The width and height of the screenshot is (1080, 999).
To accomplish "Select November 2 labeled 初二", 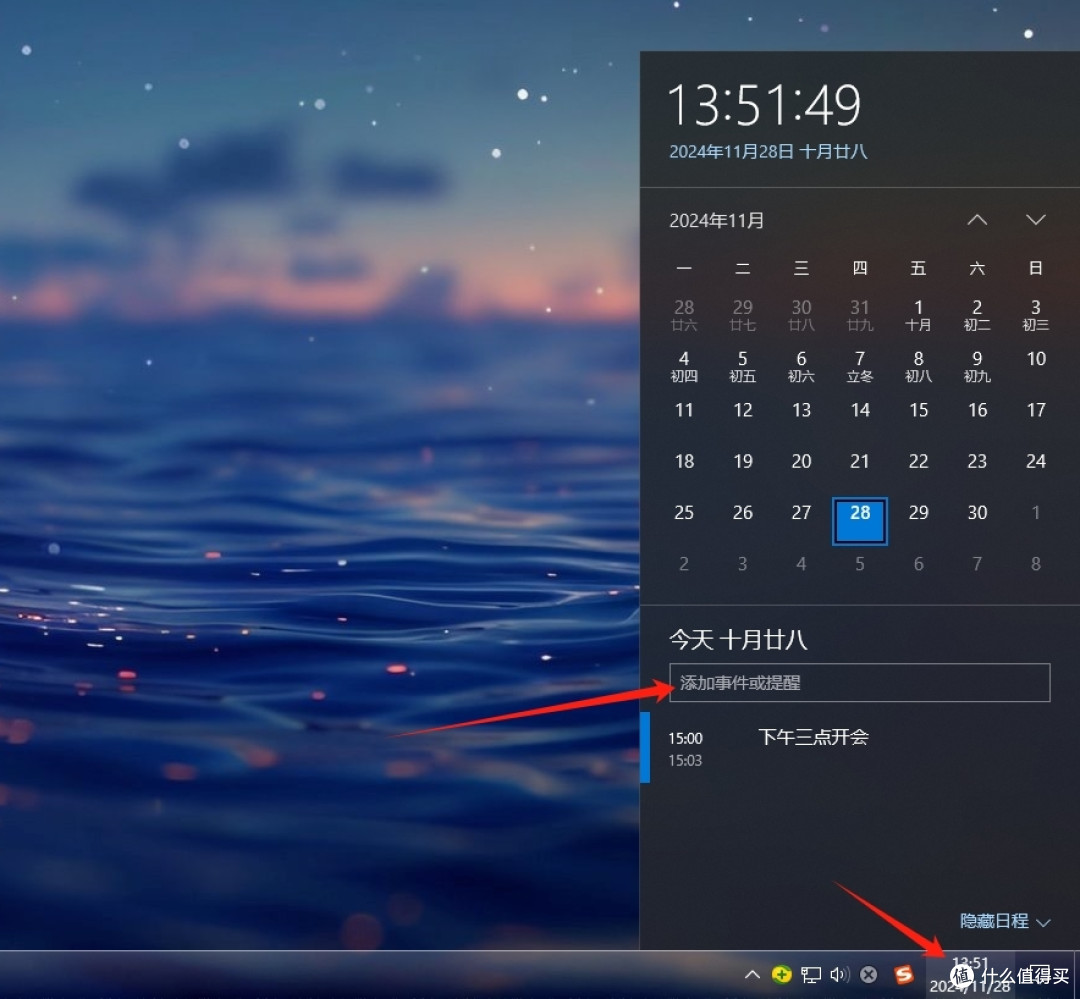I will point(977,315).
